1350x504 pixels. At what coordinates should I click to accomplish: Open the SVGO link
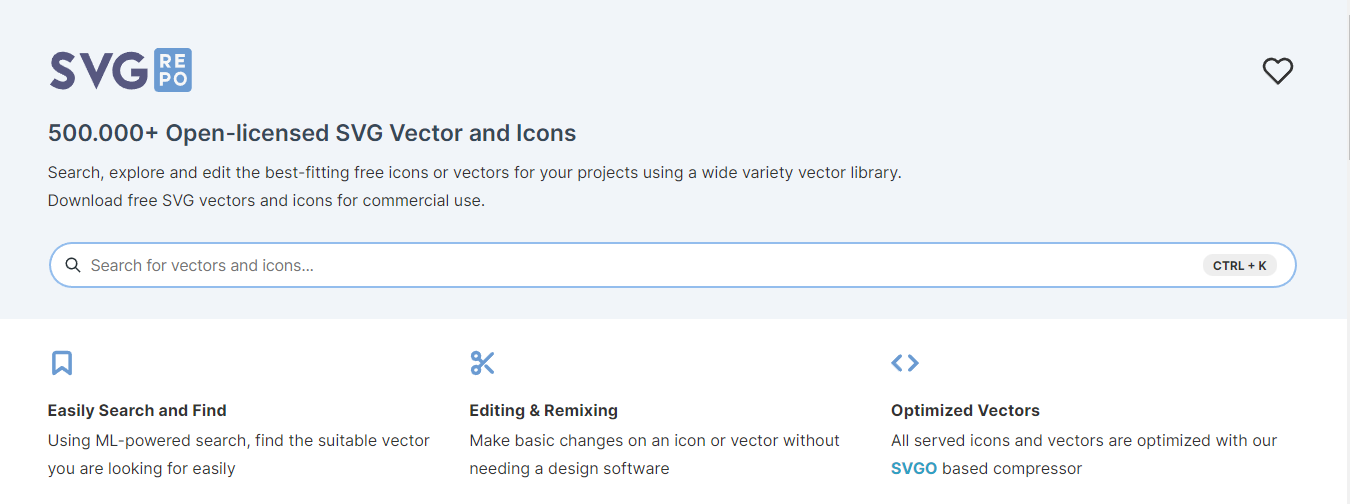pyautogui.click(x=913, y=468)
